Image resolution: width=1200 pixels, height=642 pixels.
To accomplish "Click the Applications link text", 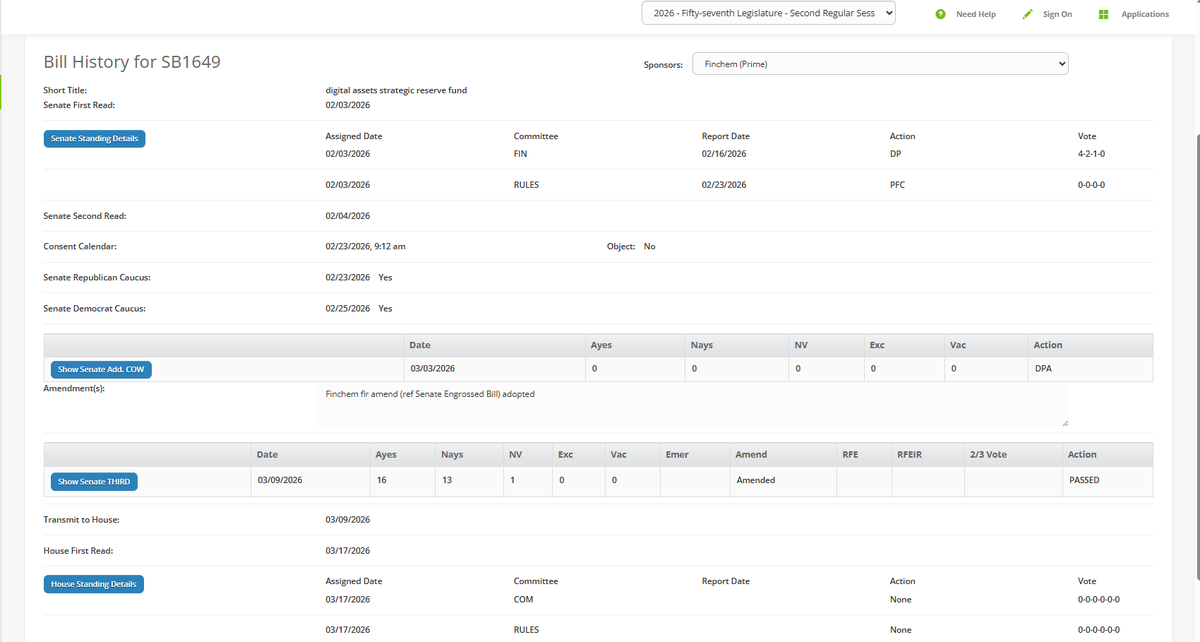I will pyautogui.click(x=1145, y=14).
